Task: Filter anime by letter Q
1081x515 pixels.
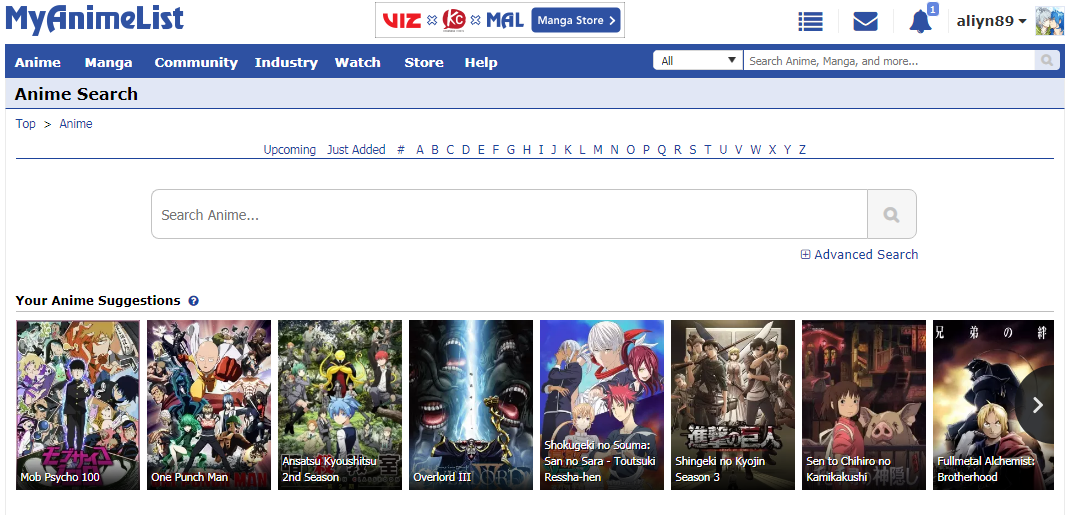Action: pyautogui.click(x=662, y=150)
